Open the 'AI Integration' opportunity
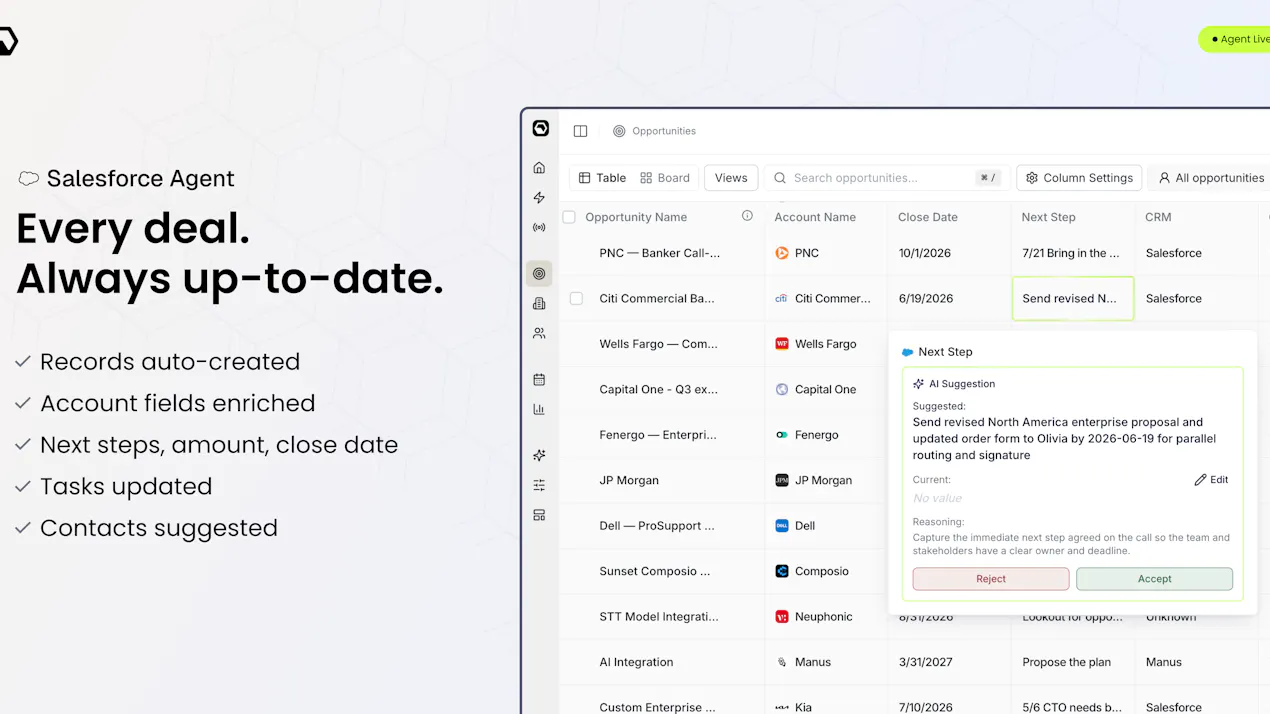 [636, 662]
